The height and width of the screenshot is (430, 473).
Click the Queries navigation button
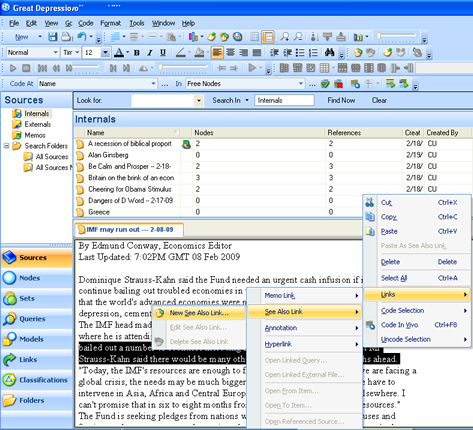(37, 319)
